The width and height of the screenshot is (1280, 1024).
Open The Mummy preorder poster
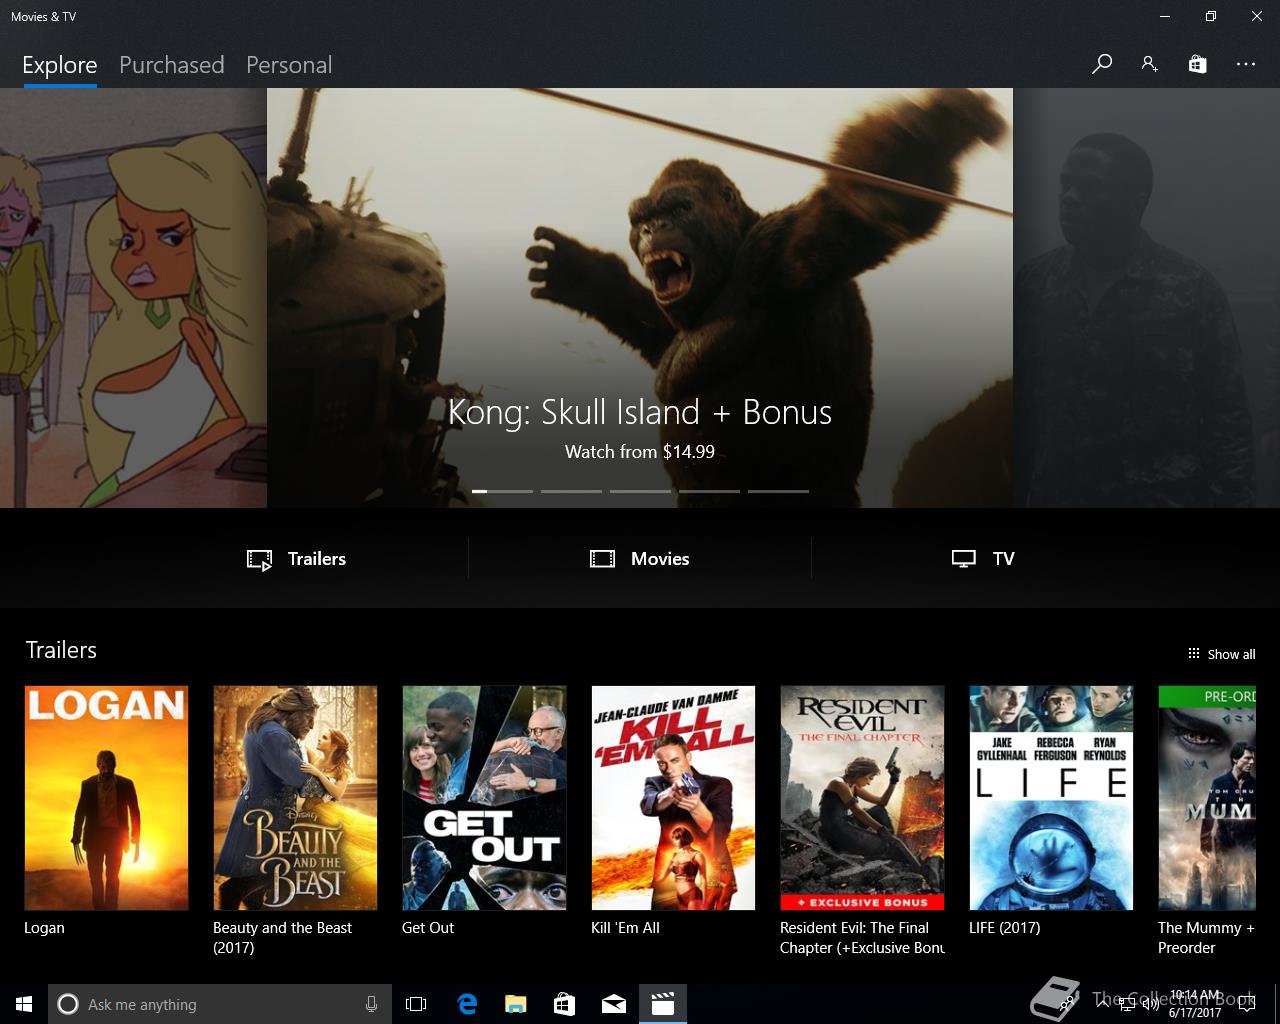(x=1207, y=798)
